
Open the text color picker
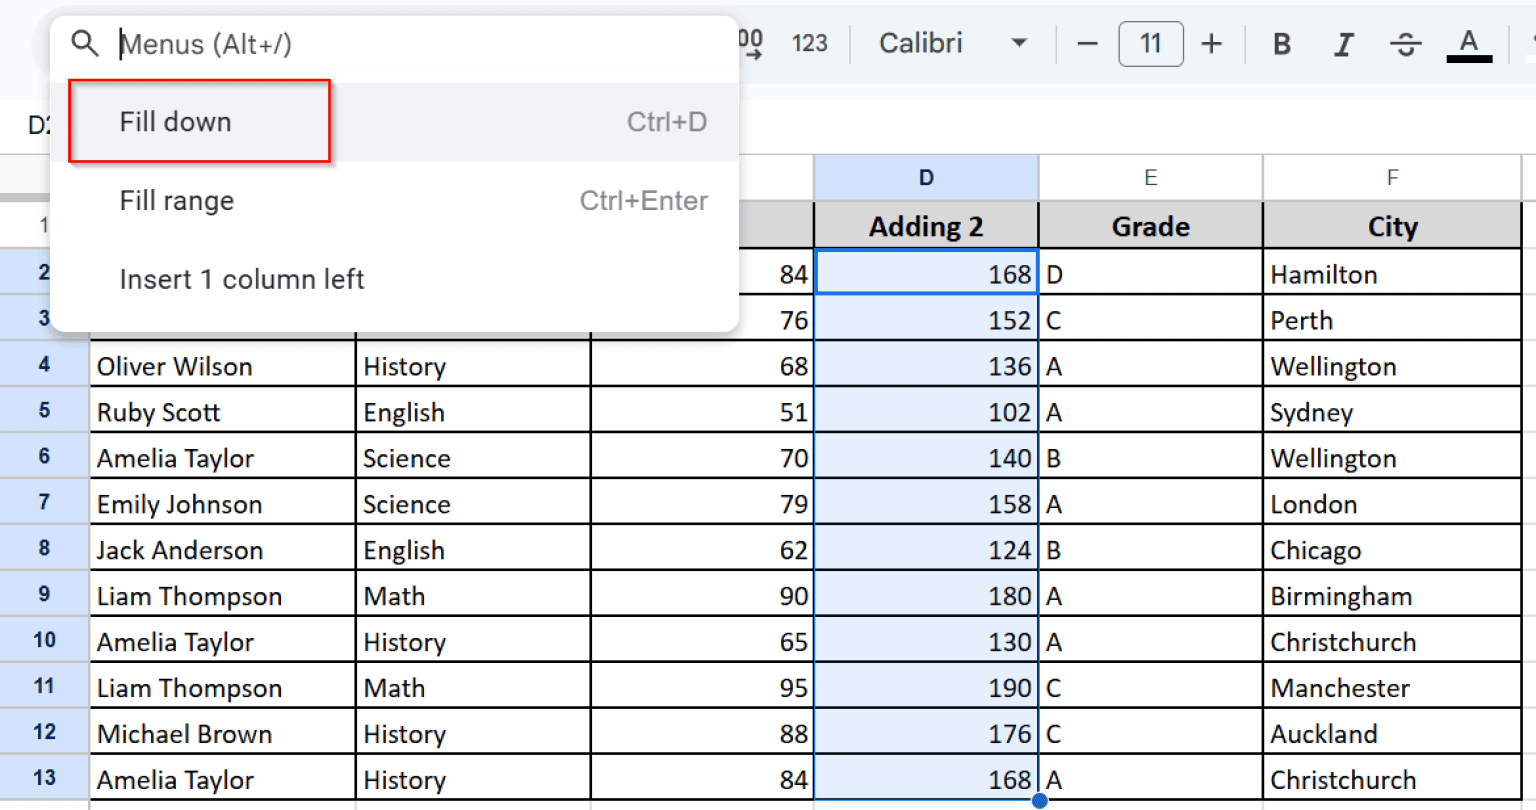click(1468, 43)
